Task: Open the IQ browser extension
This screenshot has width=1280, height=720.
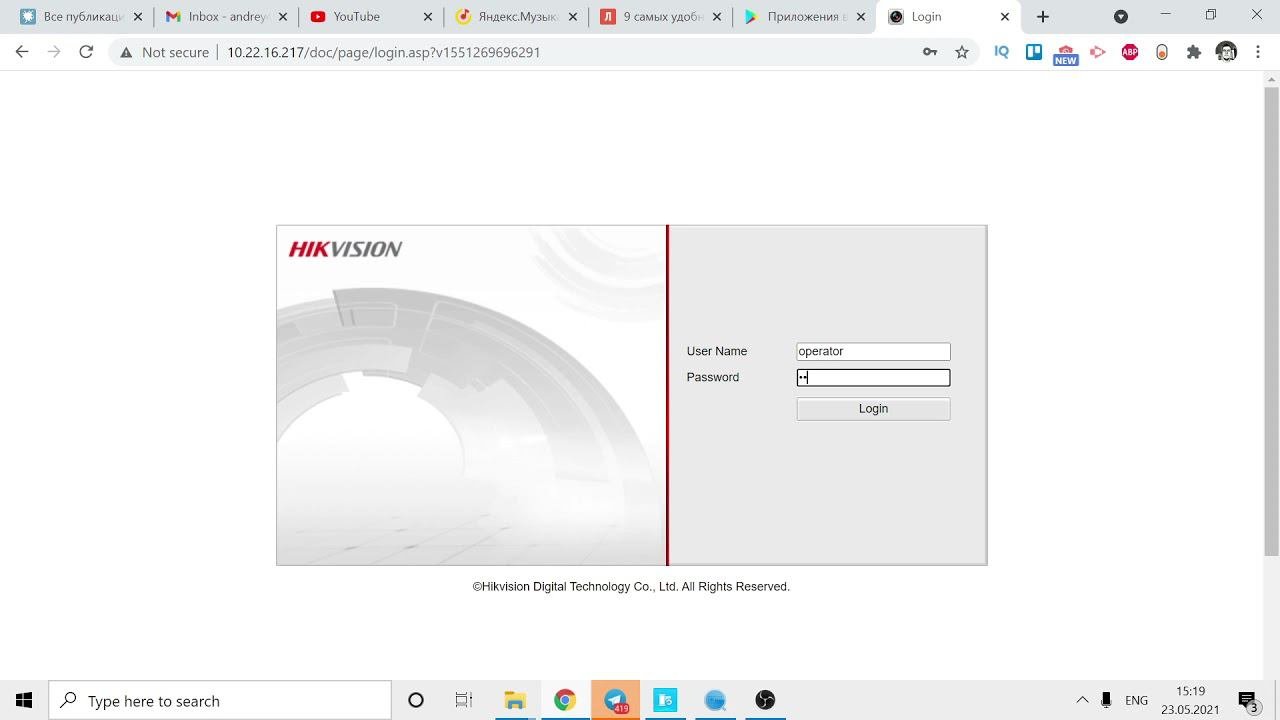Action: [x=1002, y=52]
